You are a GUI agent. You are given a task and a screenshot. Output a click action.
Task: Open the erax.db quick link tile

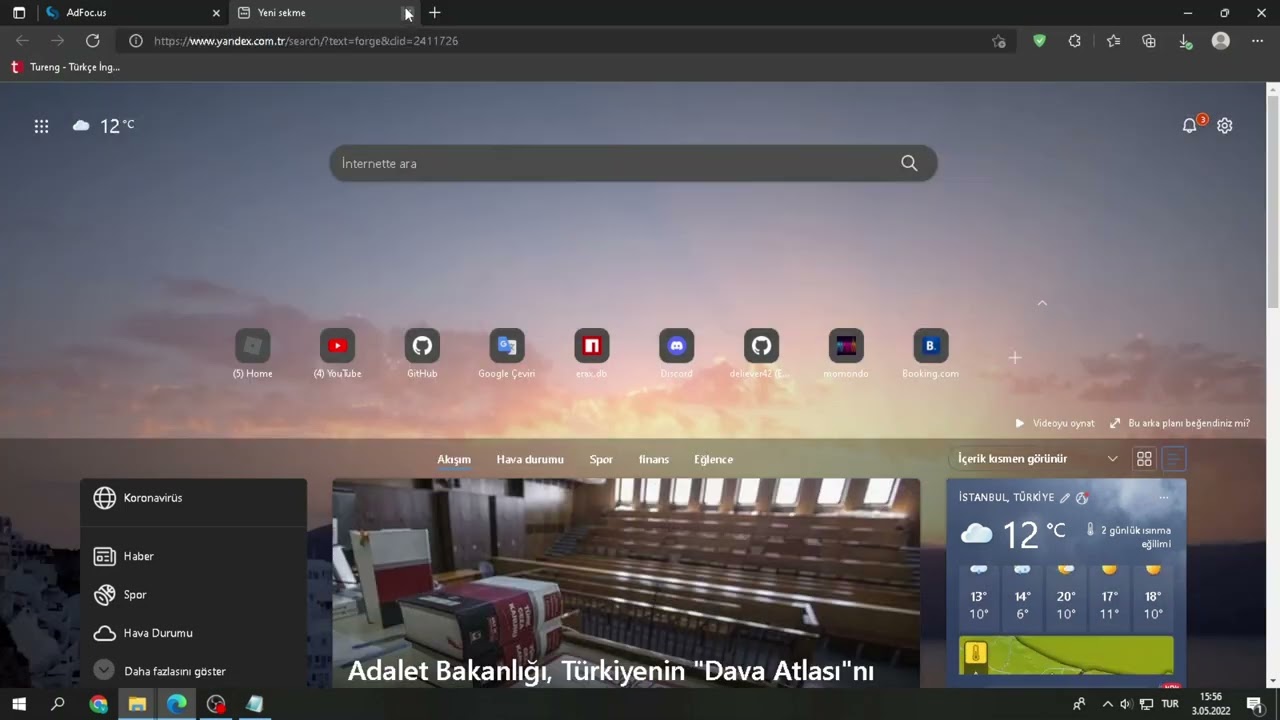pos(592,354)
